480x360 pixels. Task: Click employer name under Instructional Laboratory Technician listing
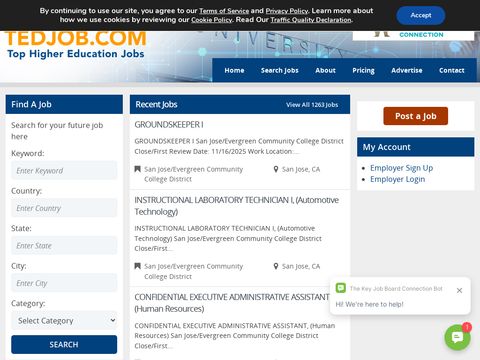(x=194, y=271)
